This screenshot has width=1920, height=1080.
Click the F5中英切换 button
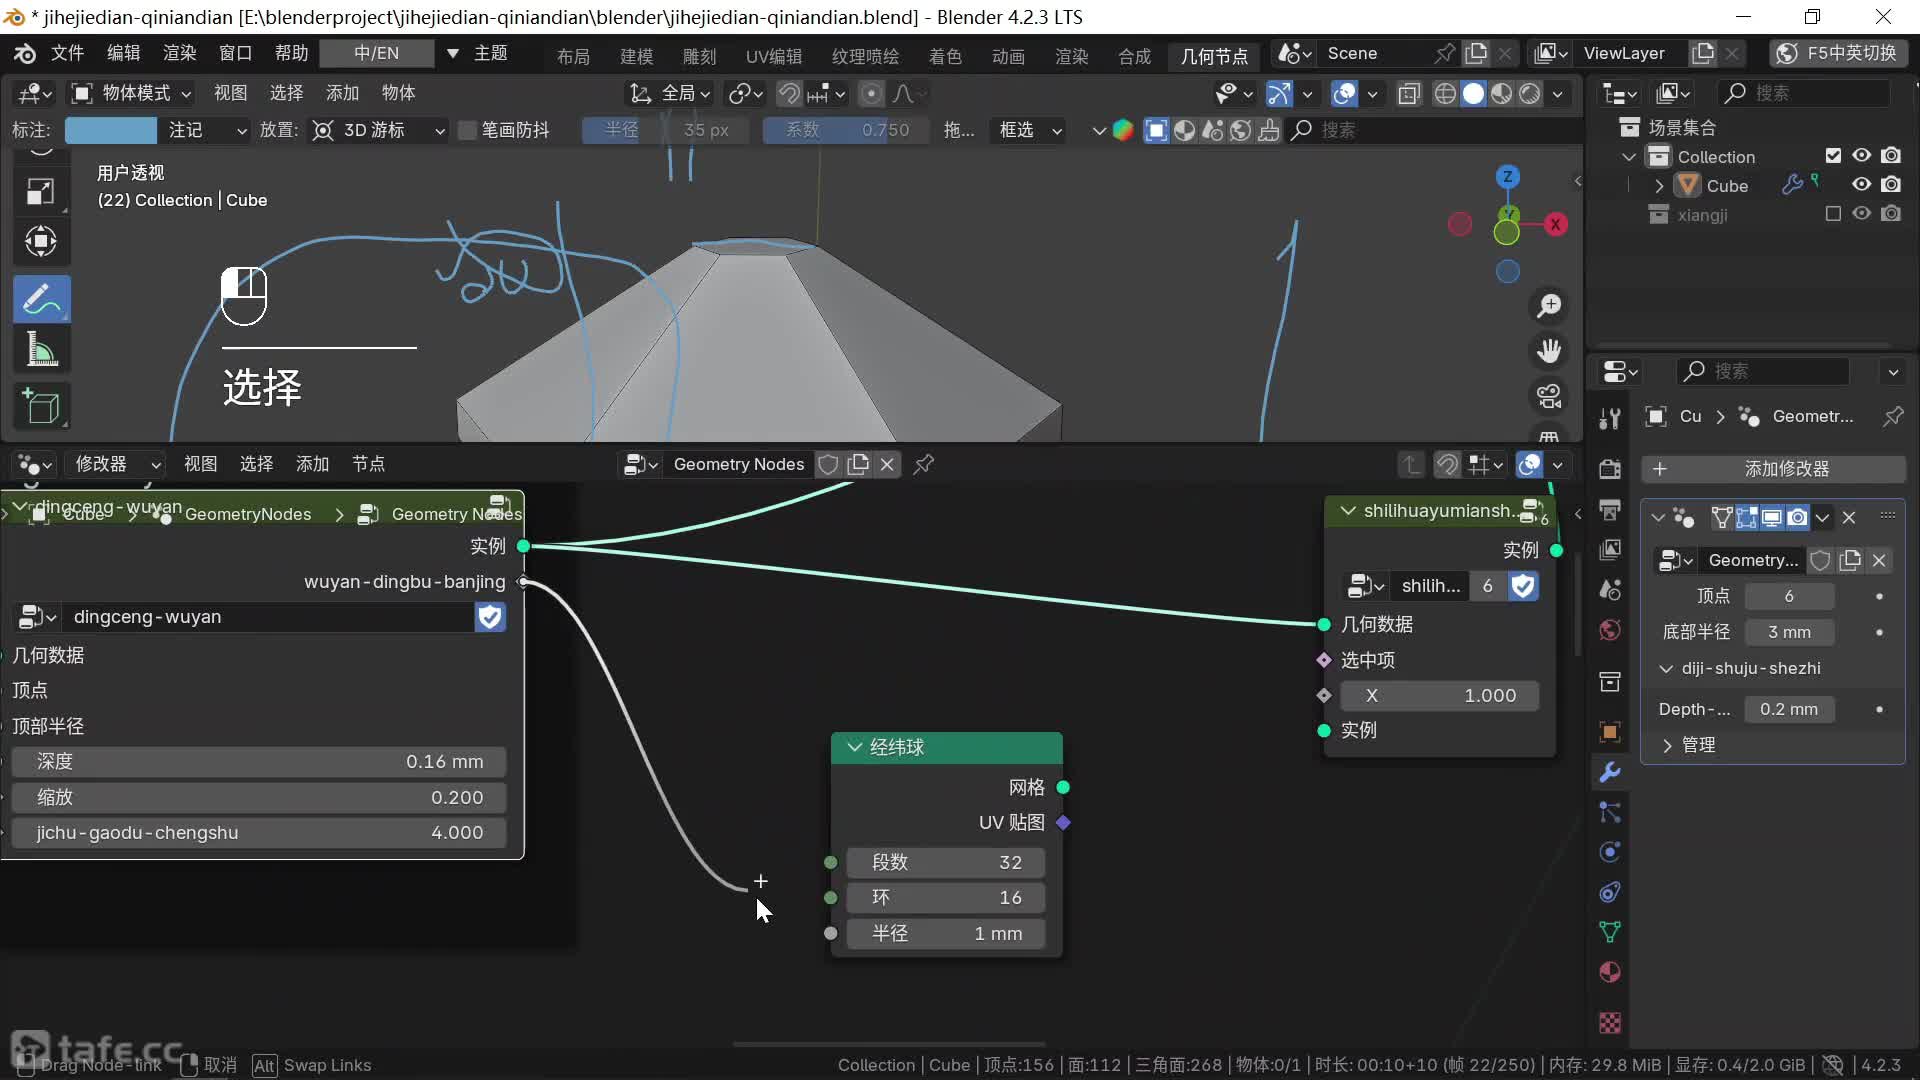(1838, 53)
